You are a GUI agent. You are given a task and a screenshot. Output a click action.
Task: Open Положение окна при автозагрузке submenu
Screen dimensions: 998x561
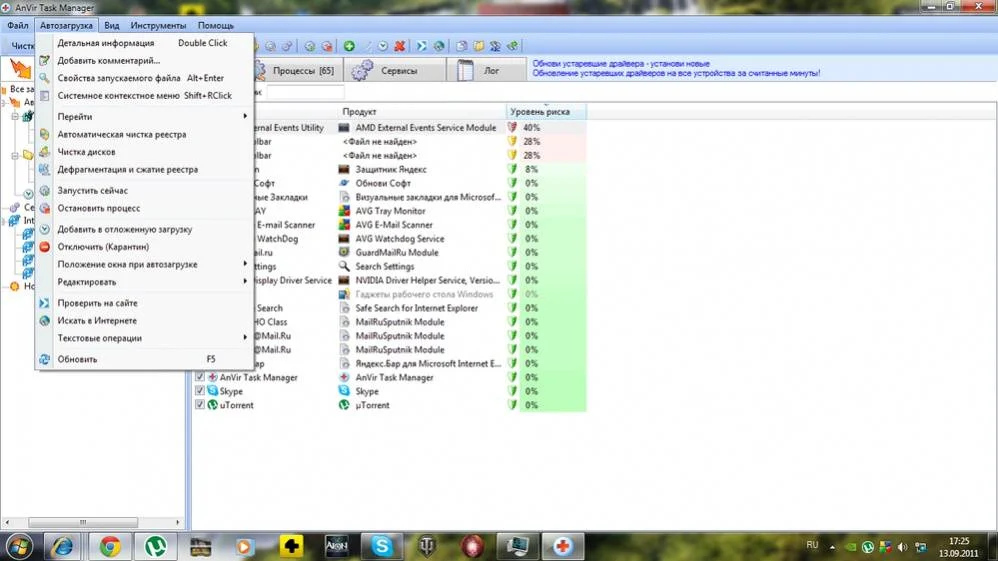(146, 264)
